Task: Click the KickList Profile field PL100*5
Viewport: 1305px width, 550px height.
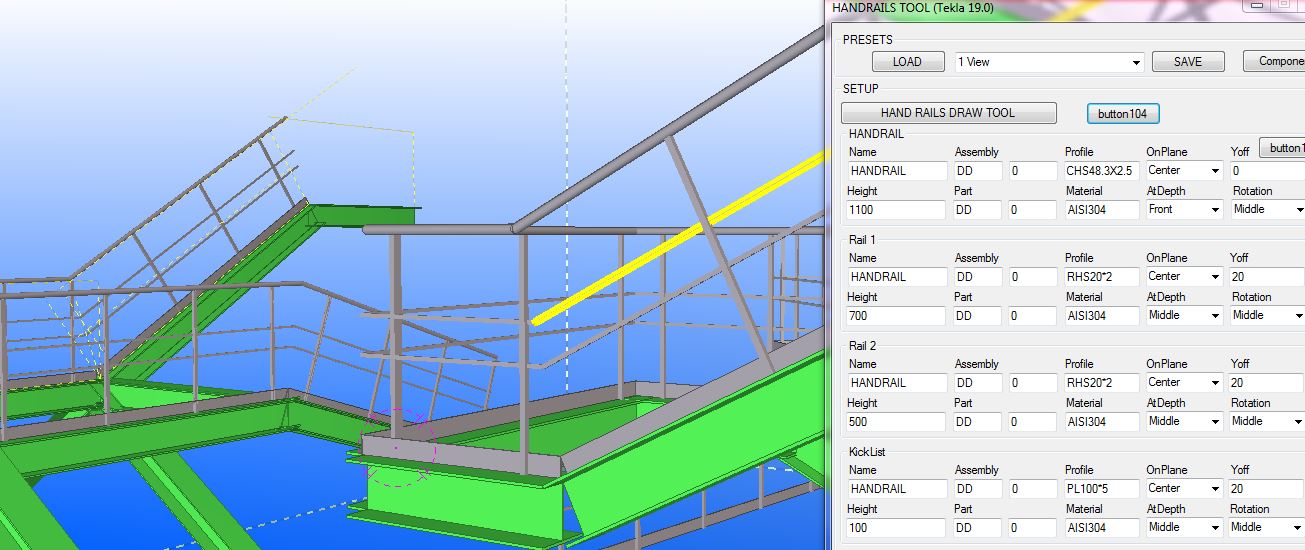Action: [x=1101, y=489]
